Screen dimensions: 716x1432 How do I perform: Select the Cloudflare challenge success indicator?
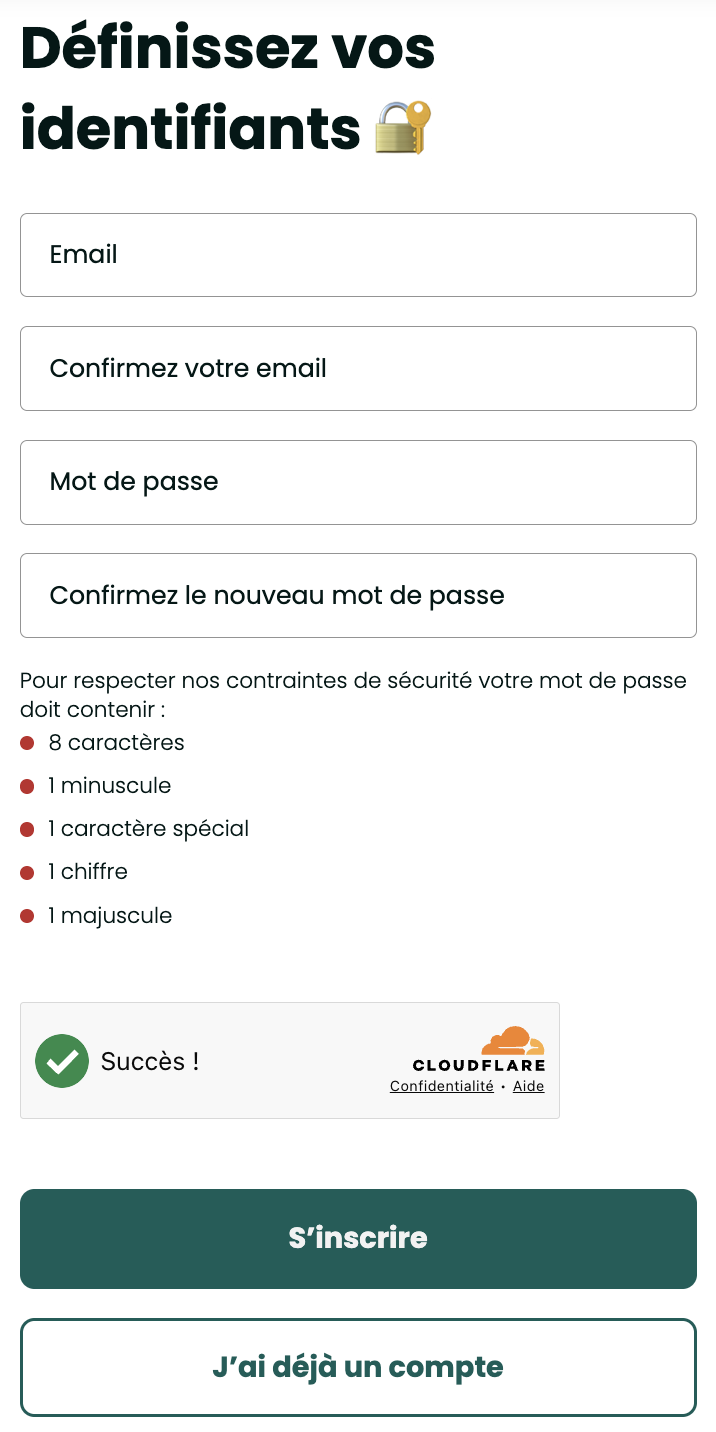click(62, 1060)
